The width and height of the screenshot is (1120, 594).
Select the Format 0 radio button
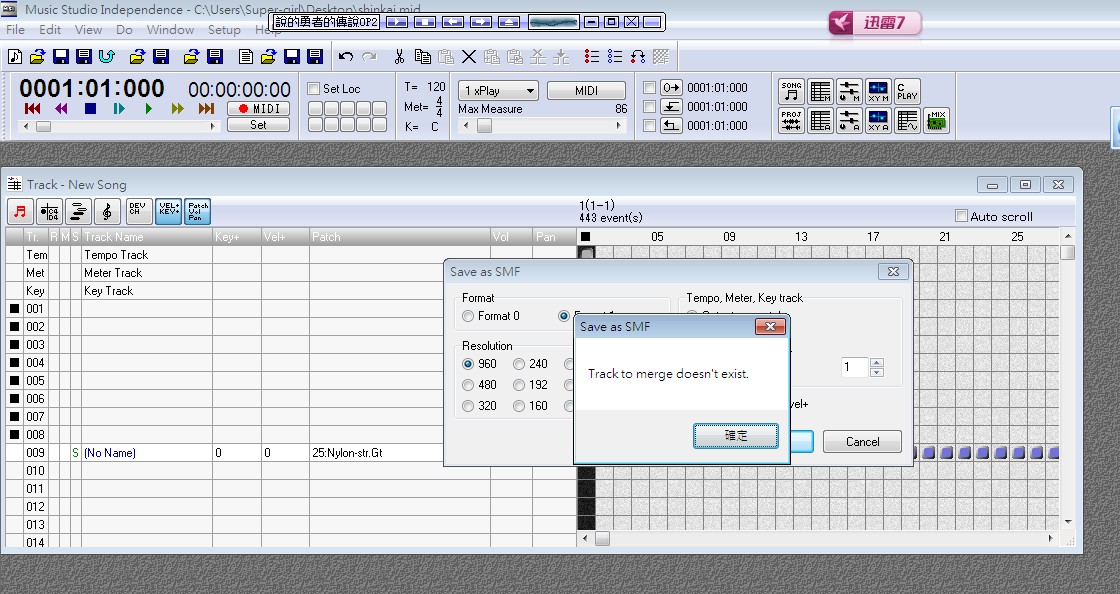(468, 316)
